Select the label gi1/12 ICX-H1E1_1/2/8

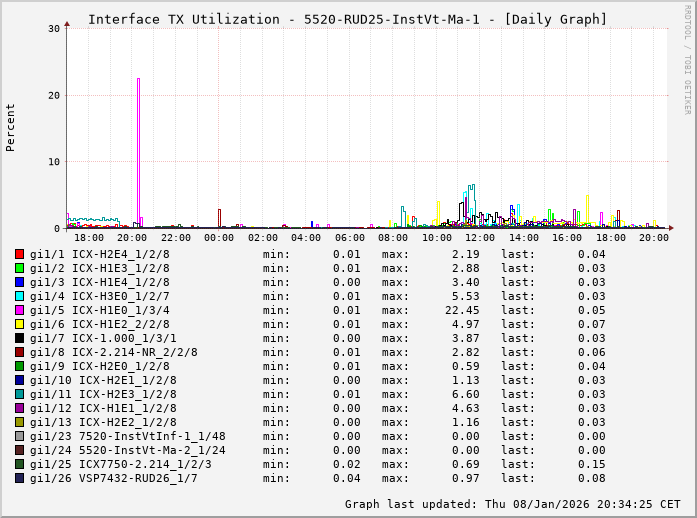103,408
